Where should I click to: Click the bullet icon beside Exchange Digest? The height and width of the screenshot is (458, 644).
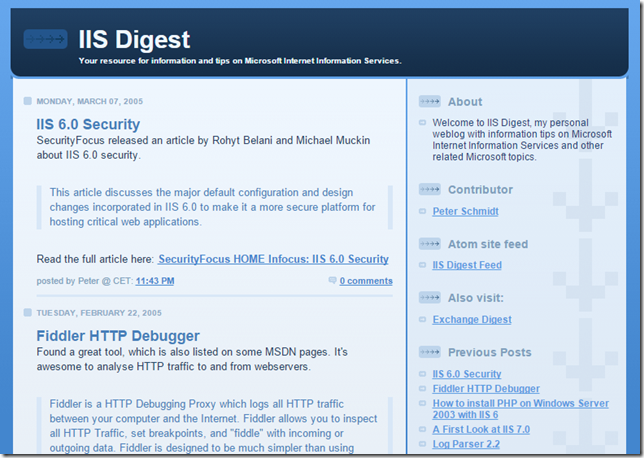[x=422, y=319]
